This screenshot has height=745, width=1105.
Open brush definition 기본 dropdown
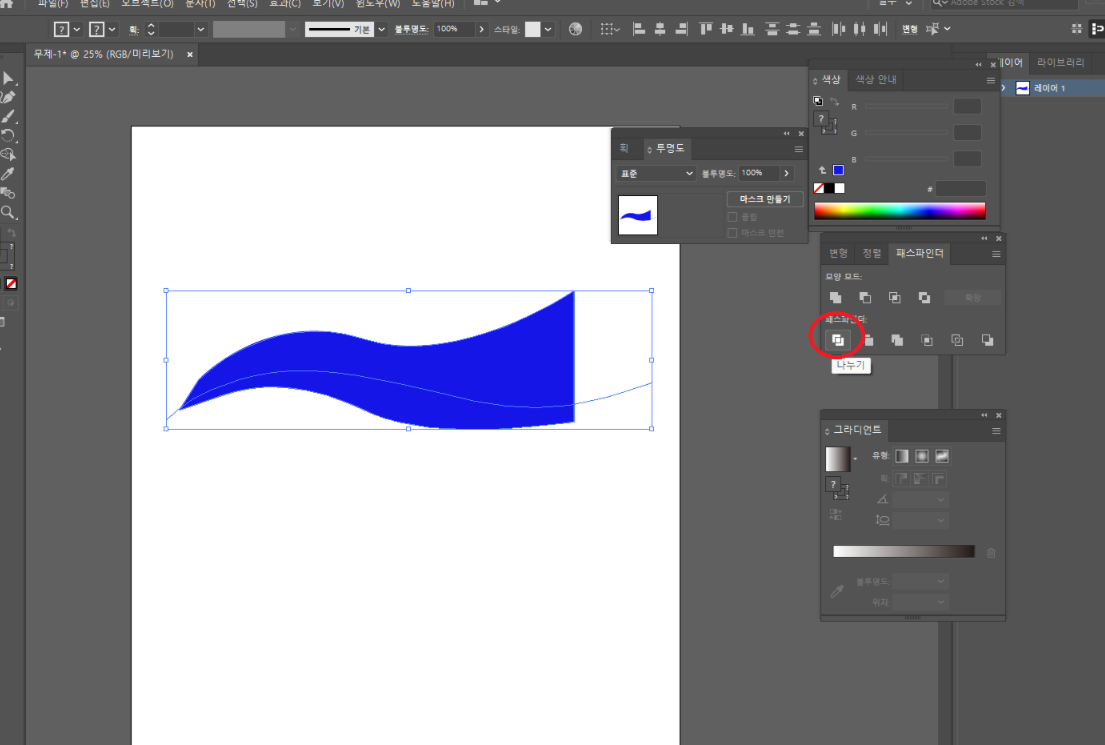(x=381, y=30)
